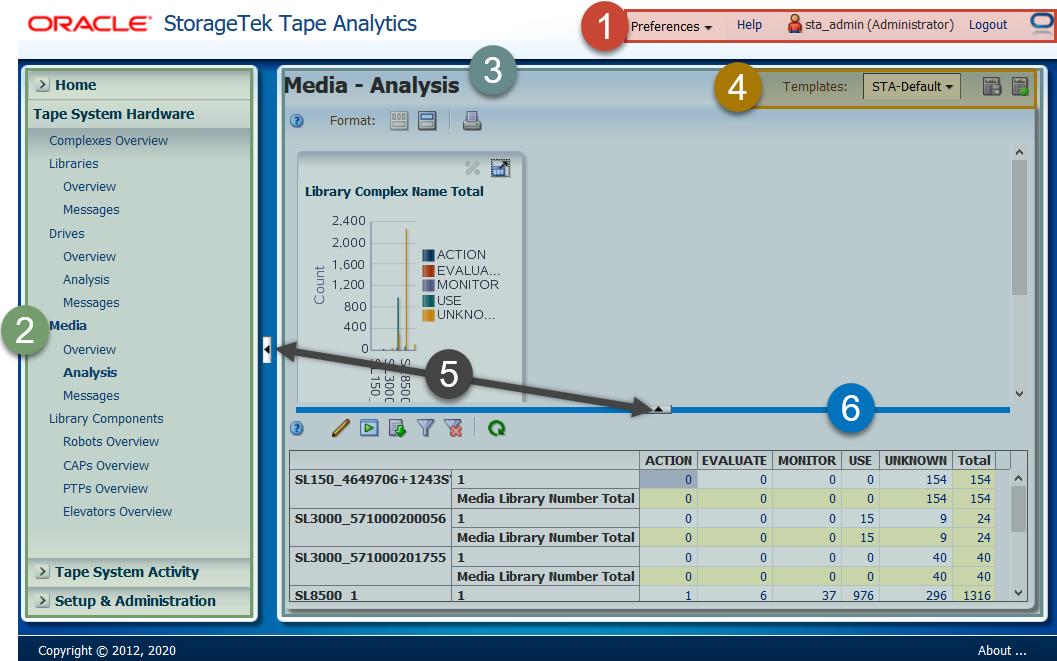The height and width of the screenshot is (661, 1057).
Task: Open CAPs Overview
Action: click(x=106, y=466)
